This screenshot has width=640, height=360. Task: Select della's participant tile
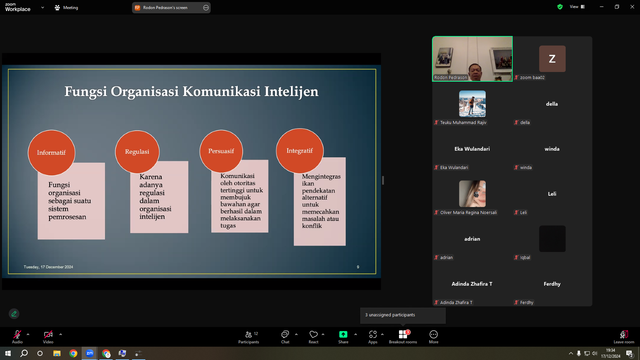click(552, 104)
